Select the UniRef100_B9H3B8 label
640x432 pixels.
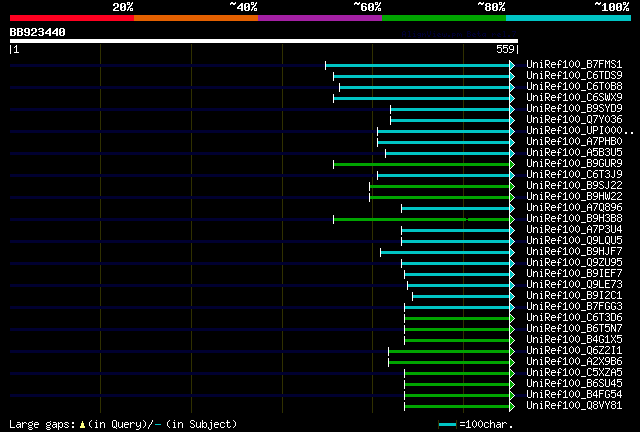574,218
